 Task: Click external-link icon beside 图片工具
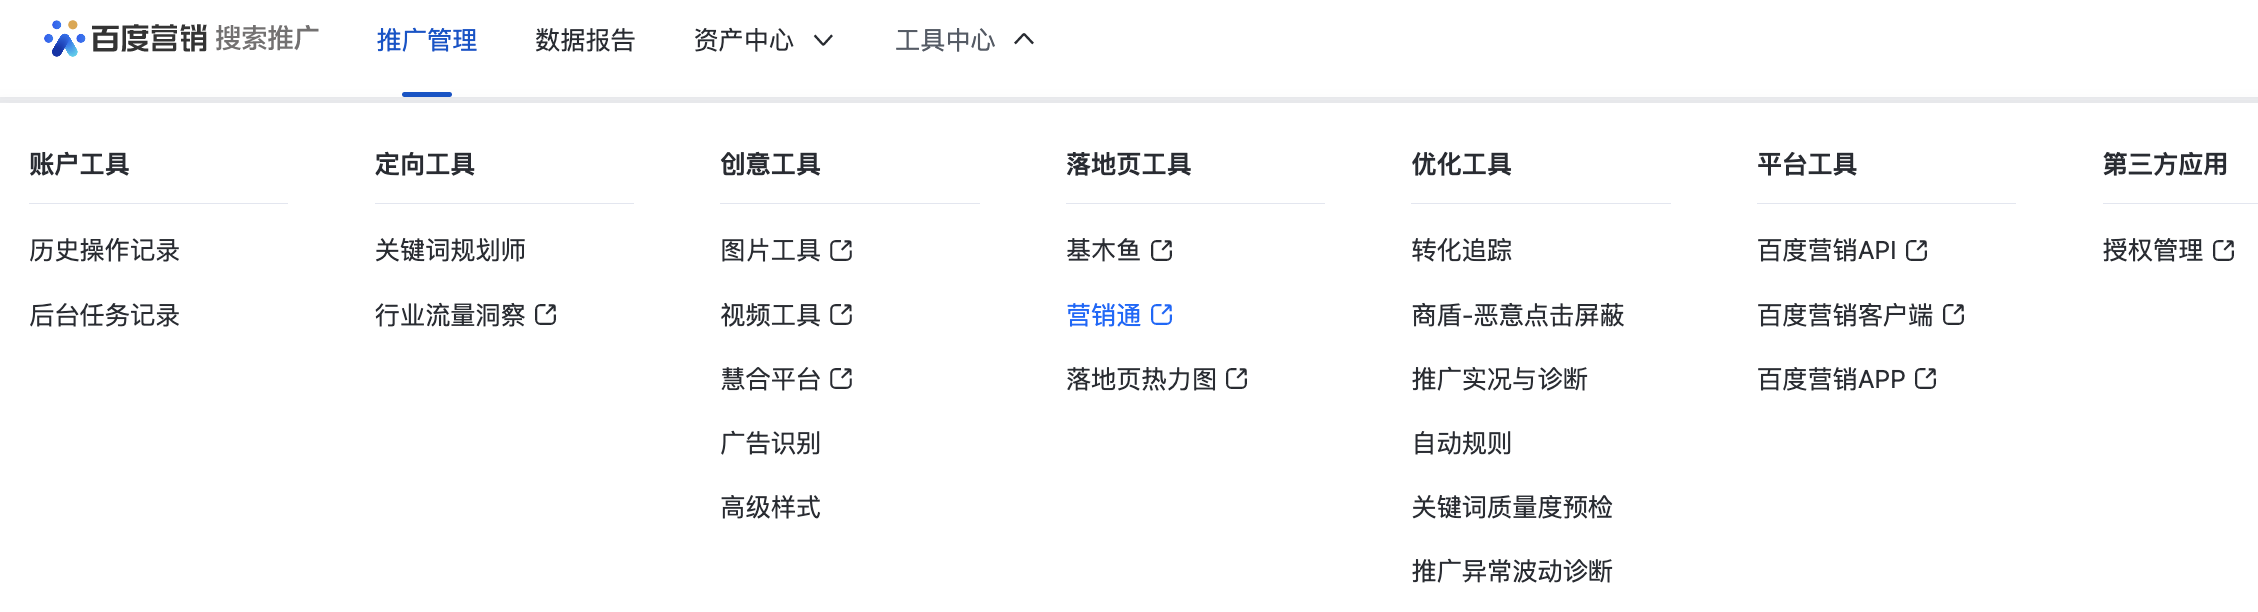[841, 250]
